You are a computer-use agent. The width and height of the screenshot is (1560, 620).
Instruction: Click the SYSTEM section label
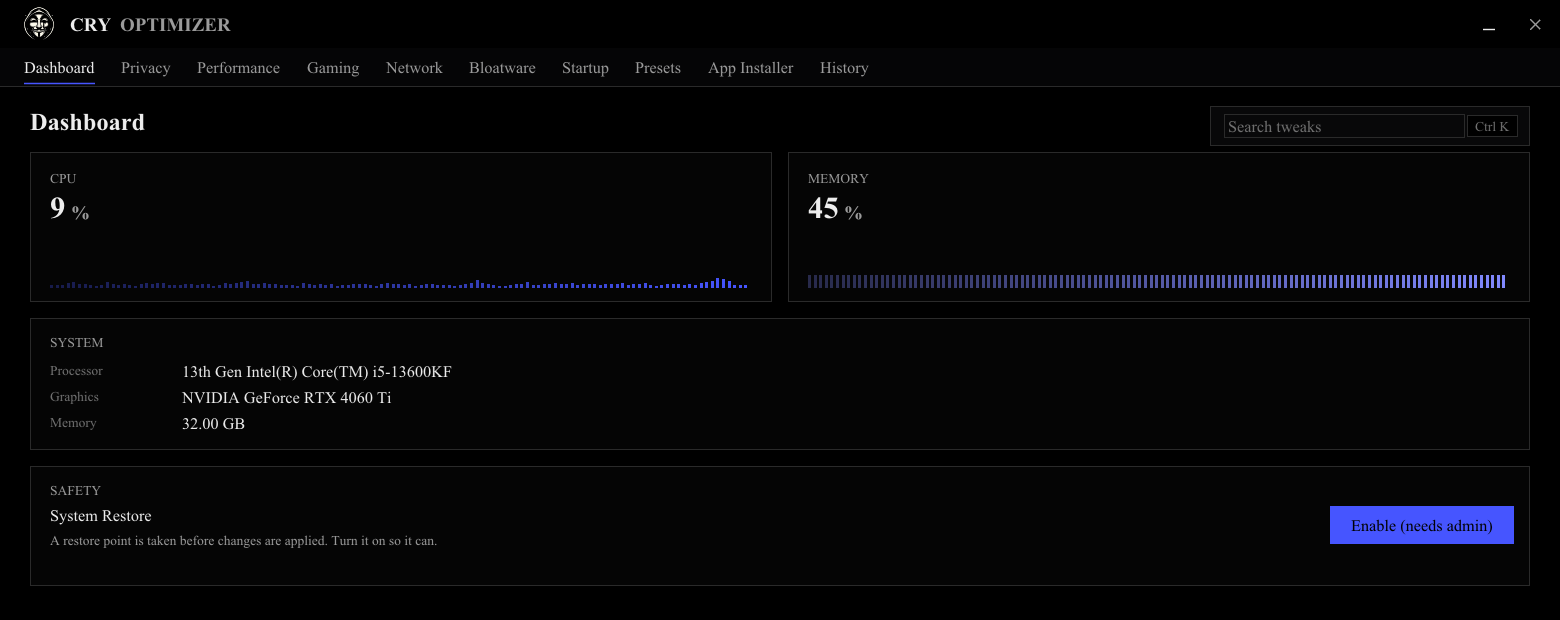[x=77, y=343]
